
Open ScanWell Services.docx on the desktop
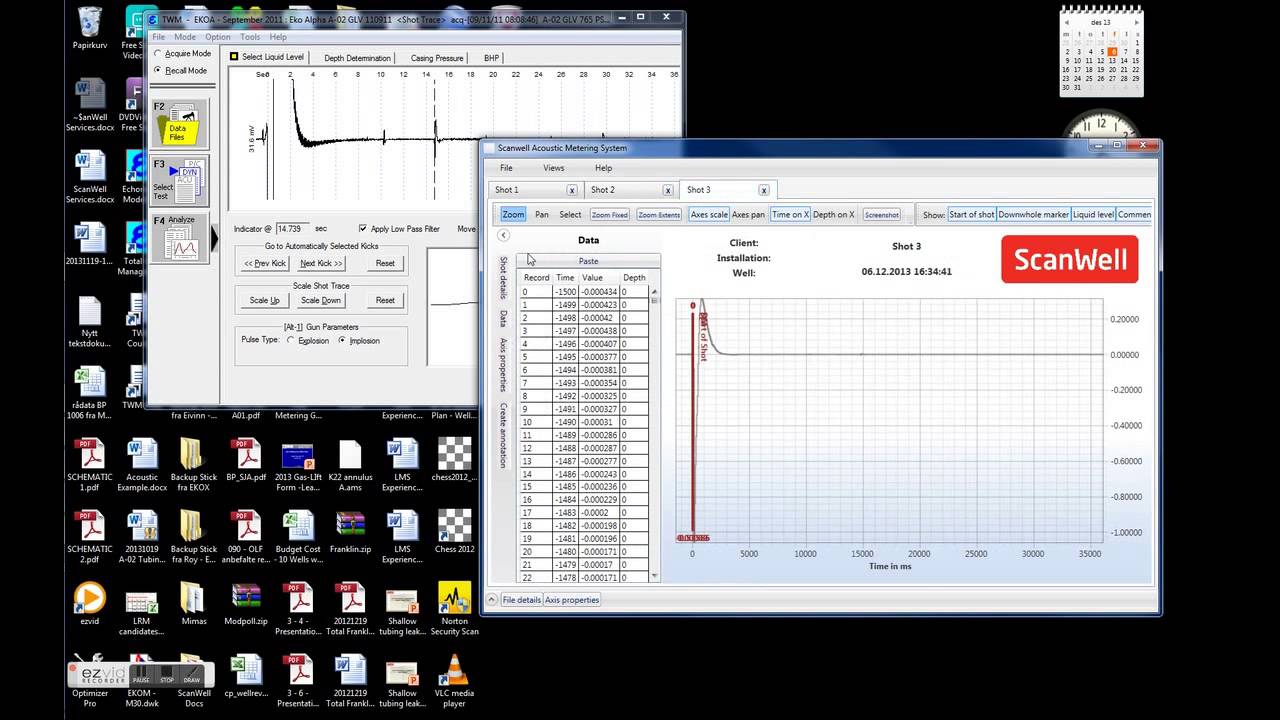coord(90,178)
